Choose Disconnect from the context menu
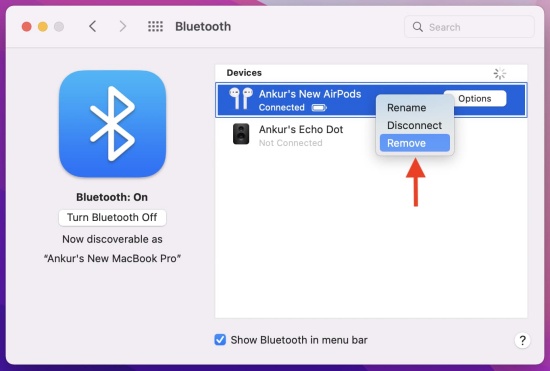 pos(415,125)
